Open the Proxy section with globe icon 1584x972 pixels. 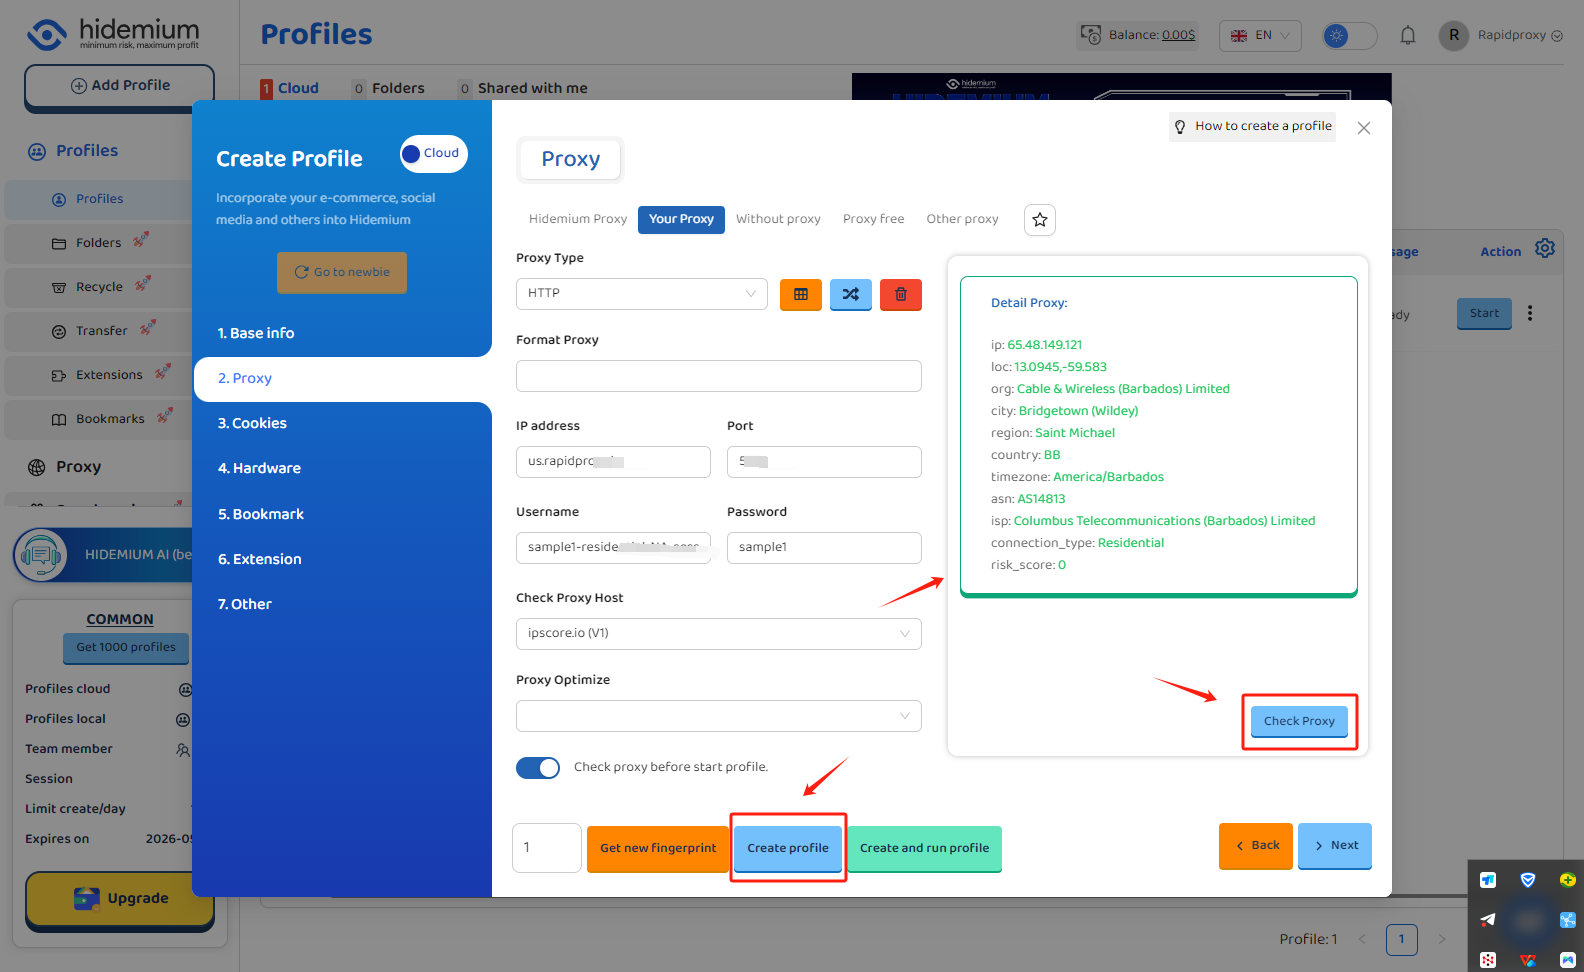[x=65, y=467]
